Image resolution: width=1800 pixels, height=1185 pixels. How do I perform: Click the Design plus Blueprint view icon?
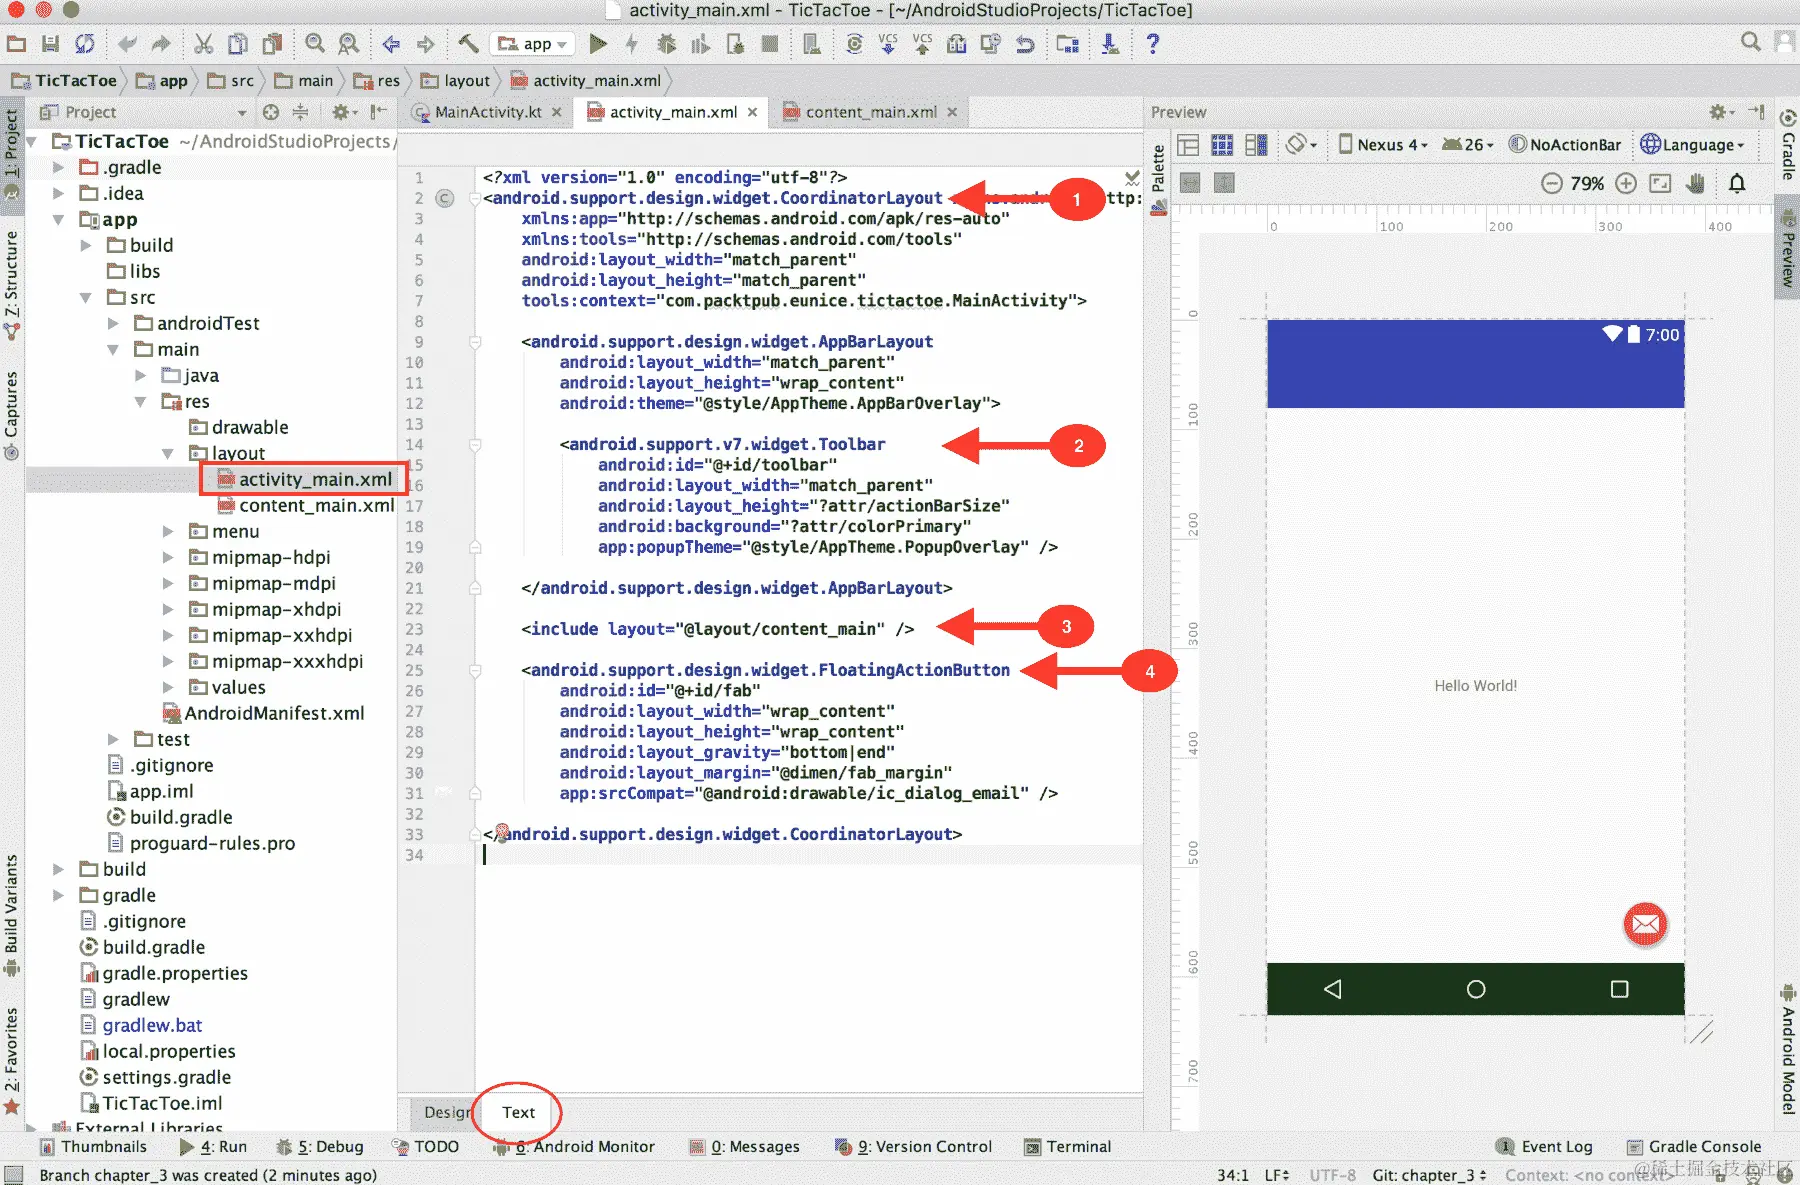tap(1256, 145)
